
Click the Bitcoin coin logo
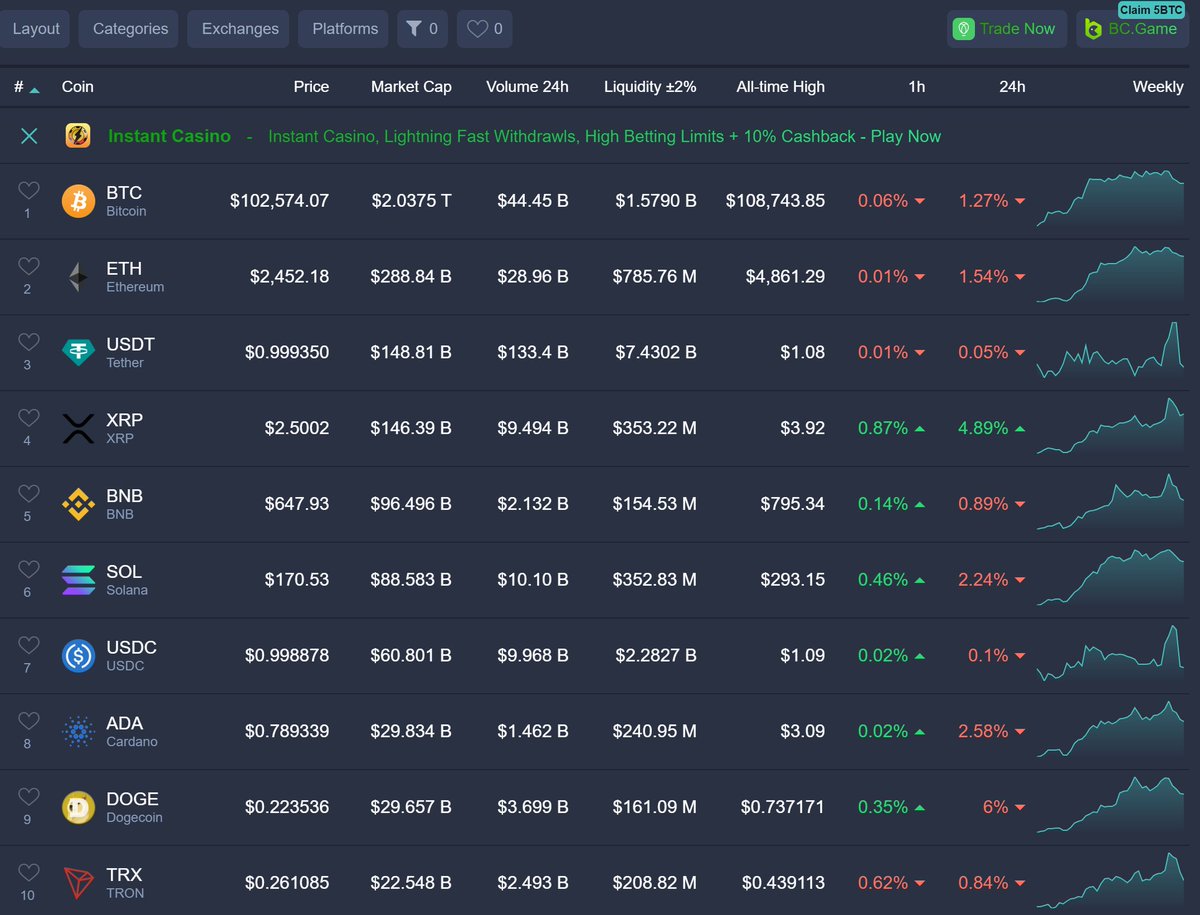coord(78,201)
